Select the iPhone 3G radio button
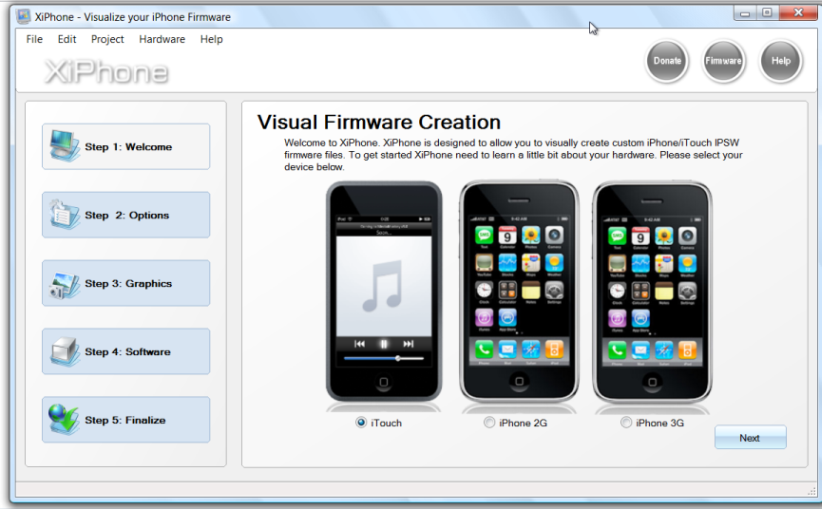Image resolution: width=822 pixels, height=509 pixels. [626, 423]
